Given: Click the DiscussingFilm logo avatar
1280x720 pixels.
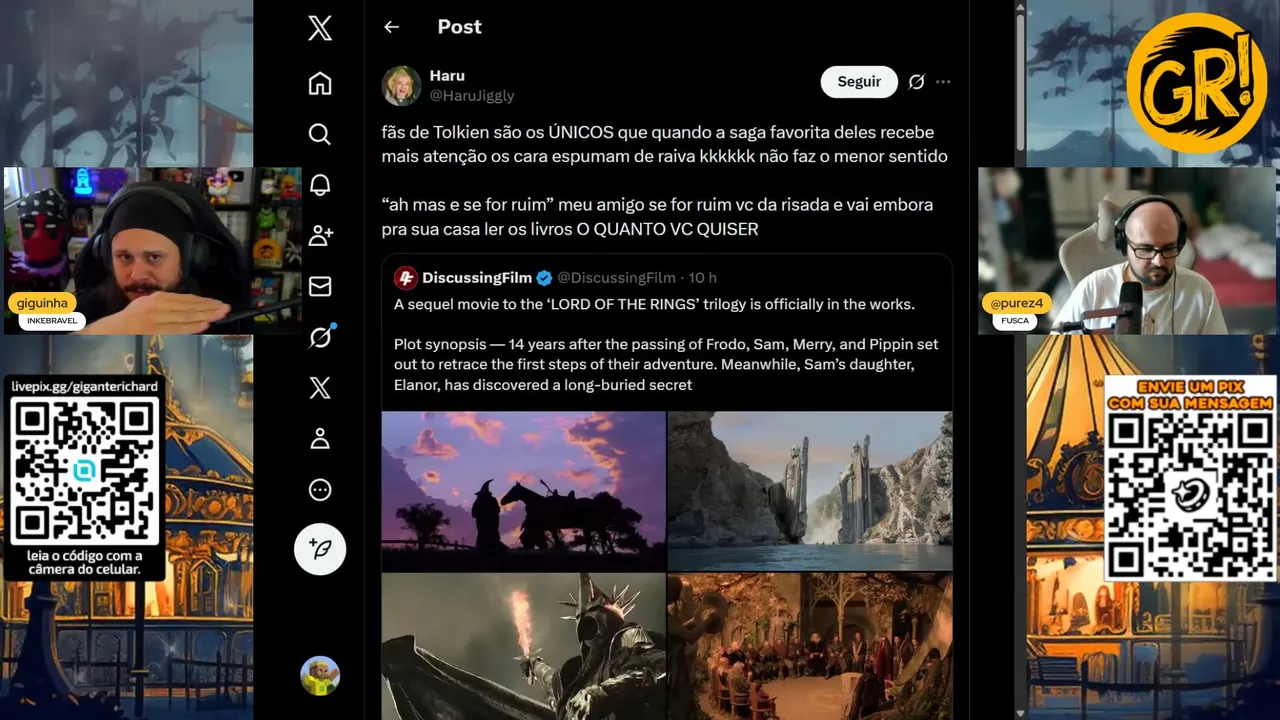Looking at the screenshot, I should (405, 278).
